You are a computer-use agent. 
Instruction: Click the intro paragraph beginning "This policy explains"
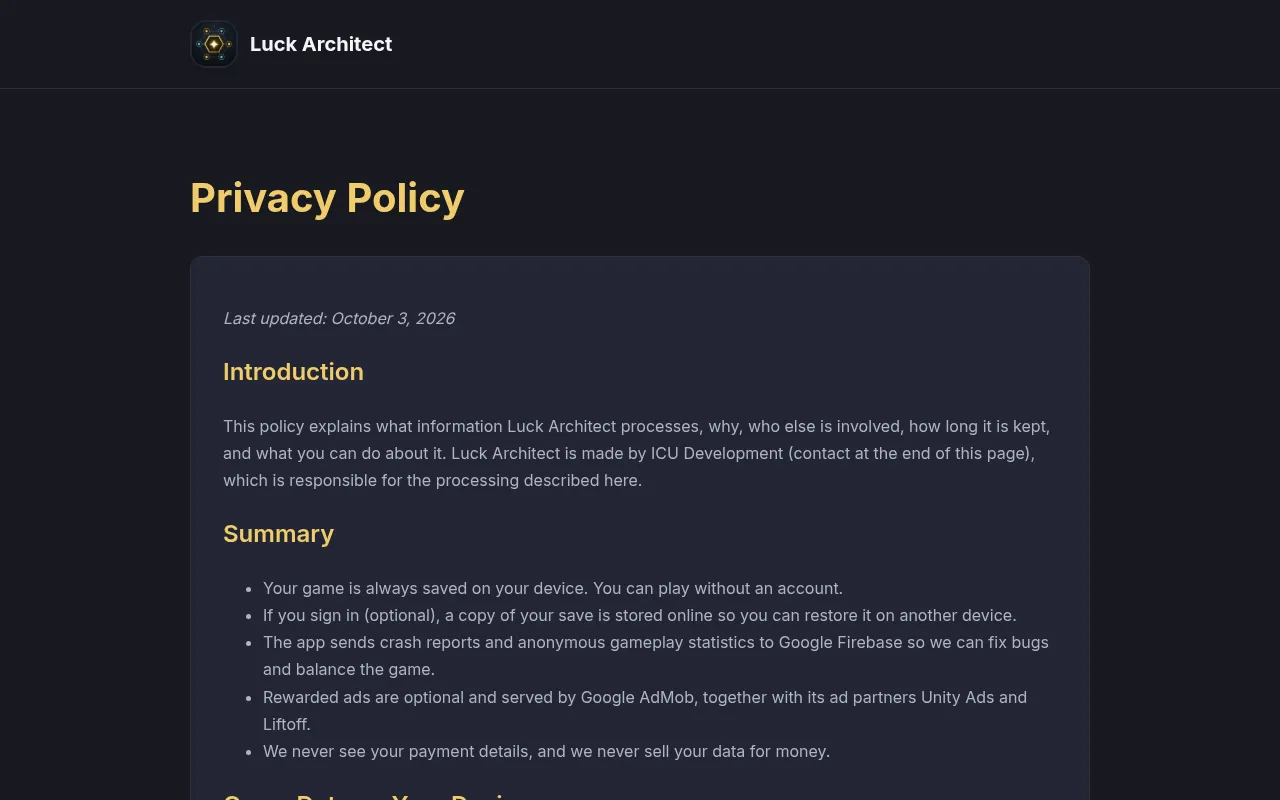coord(639,453)
